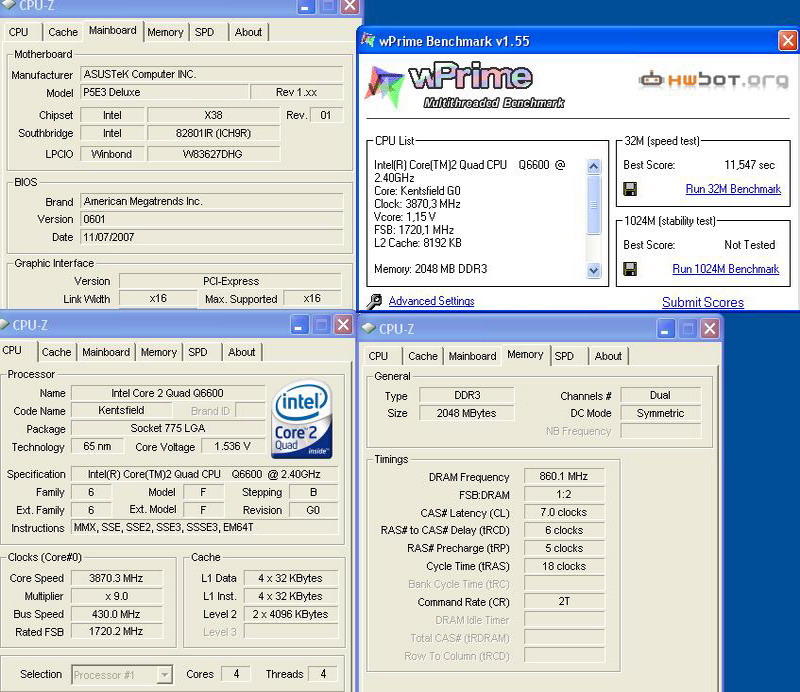Close the CPU-Z processor window

pyautogui.click(x=344, y=325)
